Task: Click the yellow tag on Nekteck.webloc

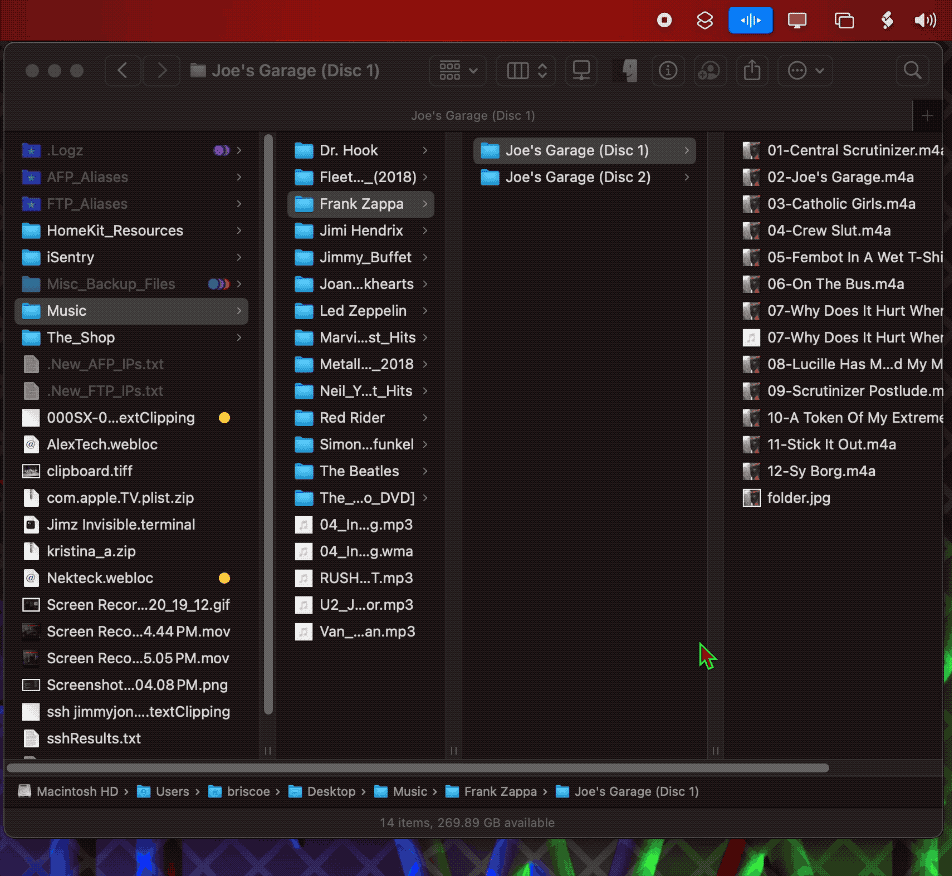Action: 224,578
